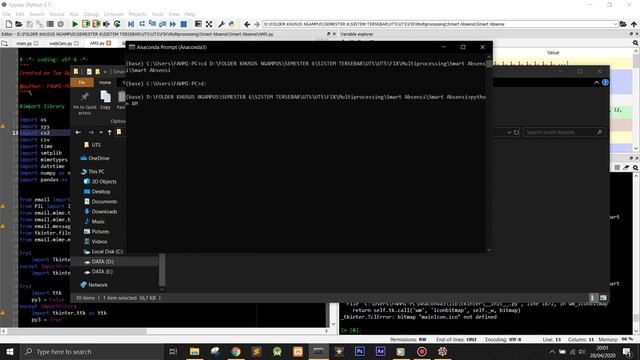Open Chrome from the Windows taskbar
Viewport: 640px width, 360px height.
click(236, 351)
